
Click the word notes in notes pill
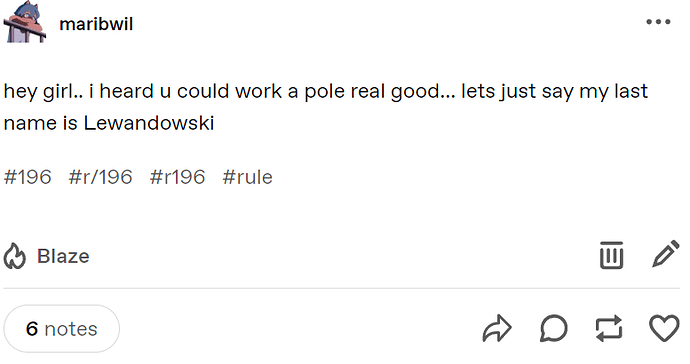(71, 329)
